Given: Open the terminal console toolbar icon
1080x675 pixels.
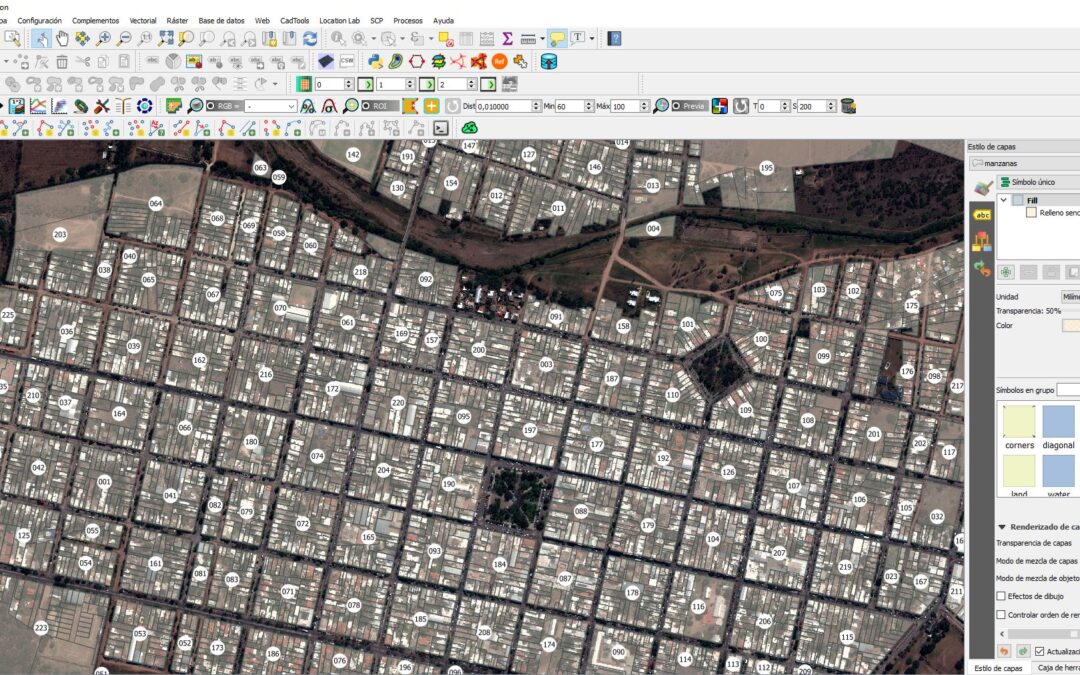Looking at the screenshot, I should pos(441,128).
